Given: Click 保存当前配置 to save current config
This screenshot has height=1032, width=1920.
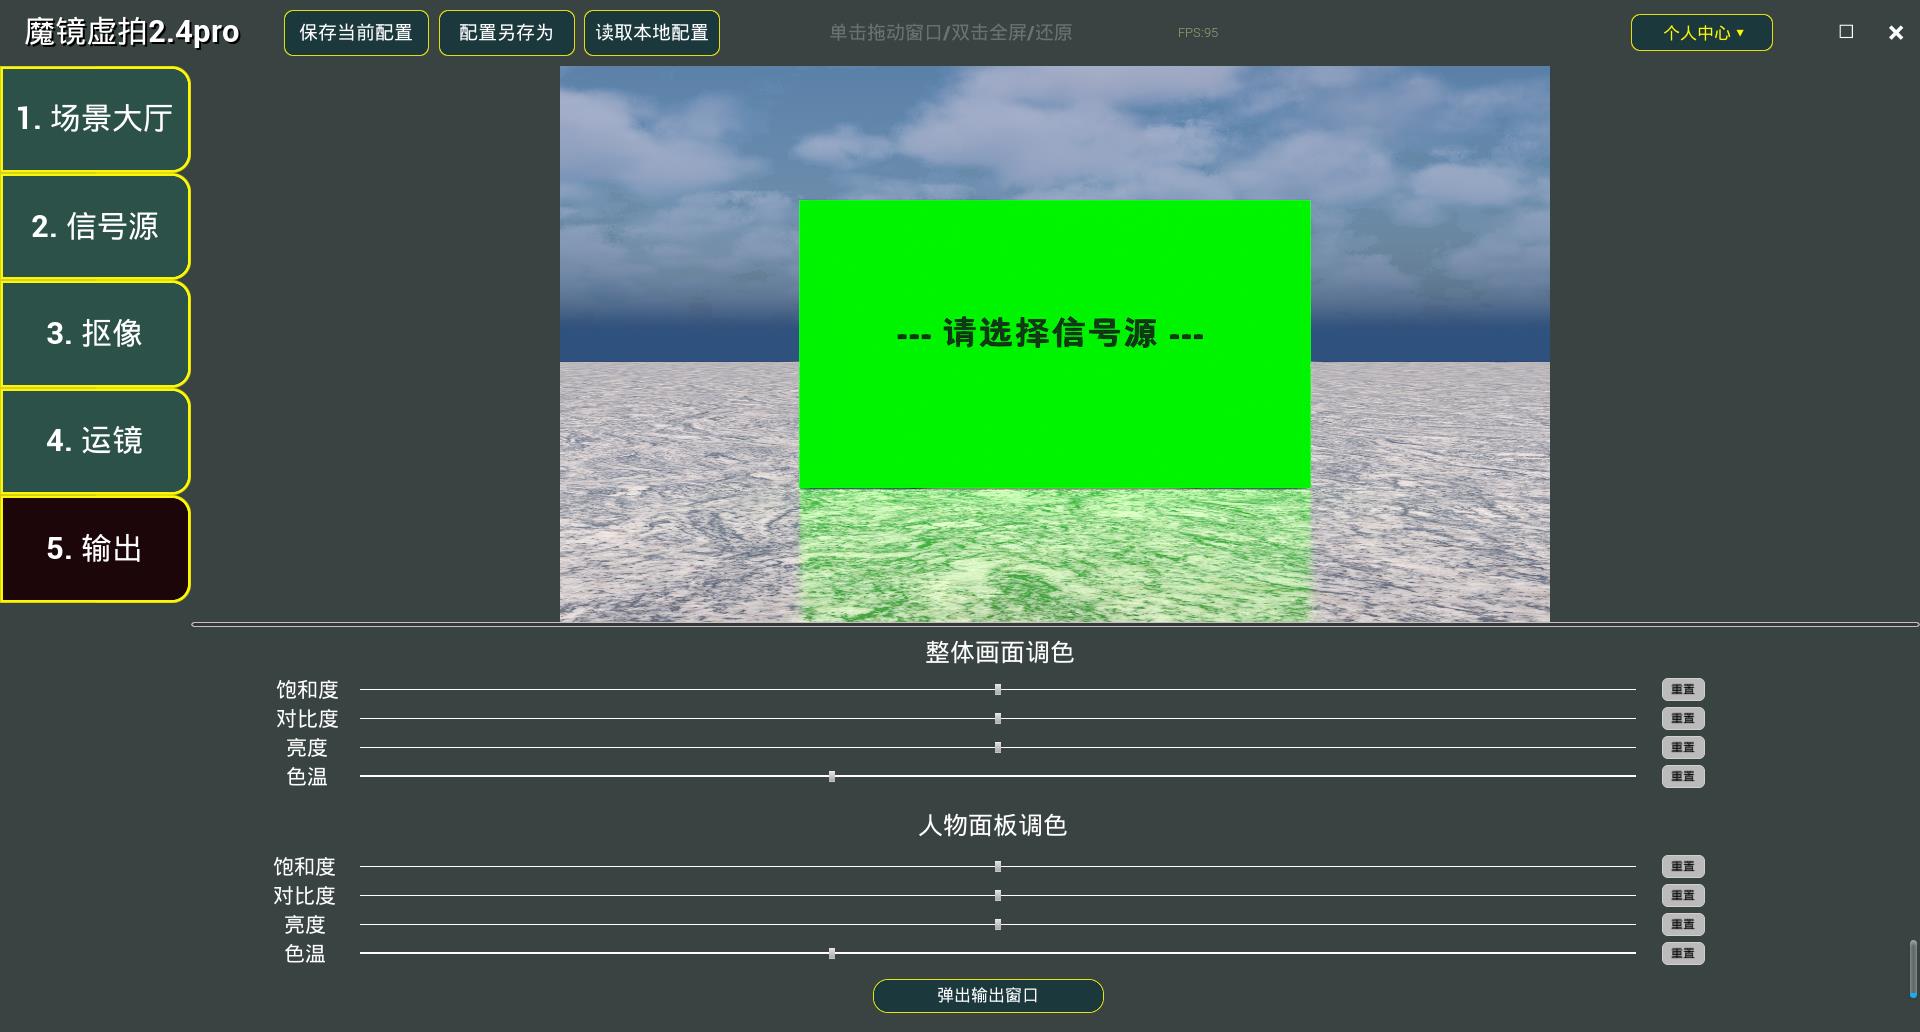Looking at the screenshot, I should 355,32.
